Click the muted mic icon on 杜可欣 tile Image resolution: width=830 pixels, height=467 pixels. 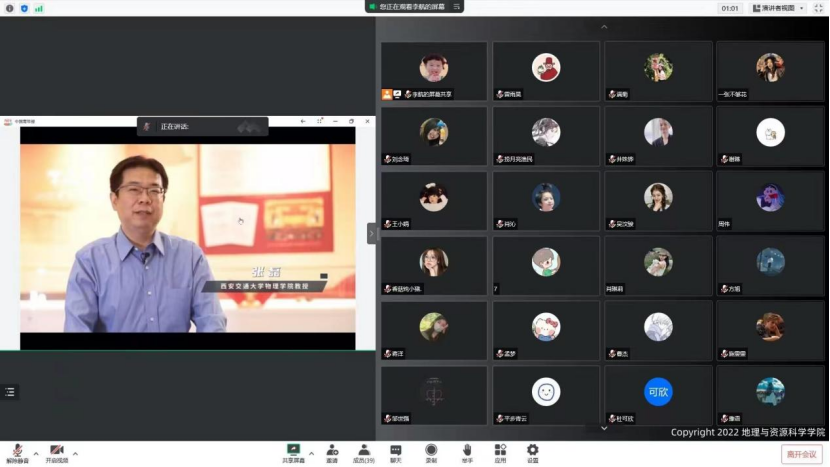(x=612, y=418)
